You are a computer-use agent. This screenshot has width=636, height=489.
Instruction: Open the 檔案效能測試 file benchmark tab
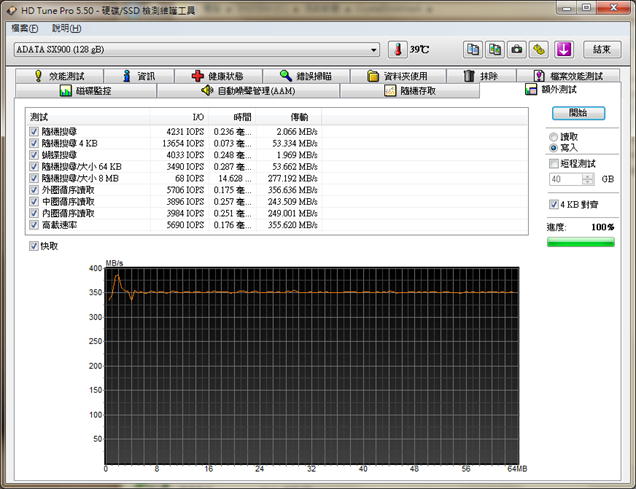[568, 76]
